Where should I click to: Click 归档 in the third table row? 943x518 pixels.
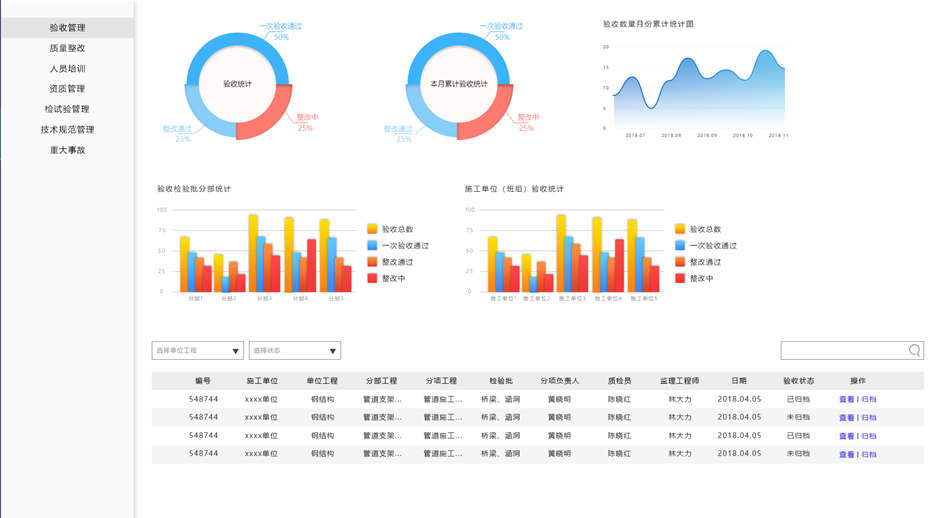(869, 436)
